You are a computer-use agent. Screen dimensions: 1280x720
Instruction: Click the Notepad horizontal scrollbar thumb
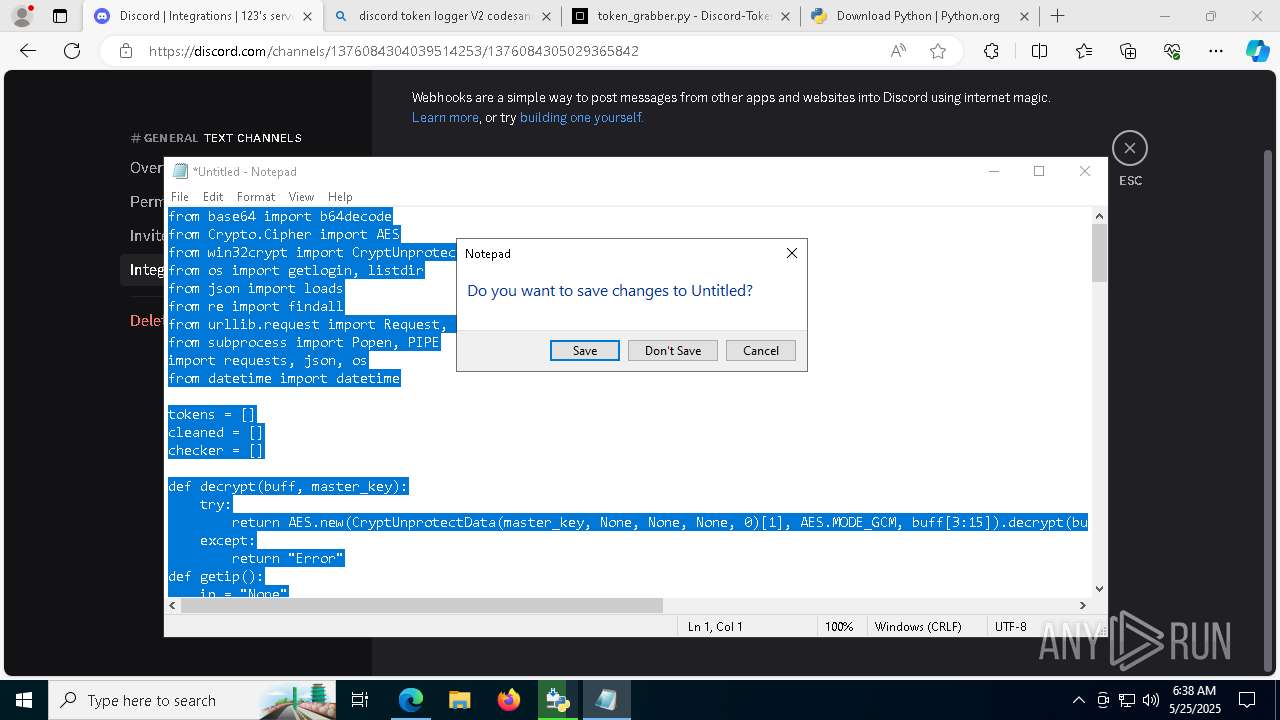pyautogui.click(x=422, y=605)
